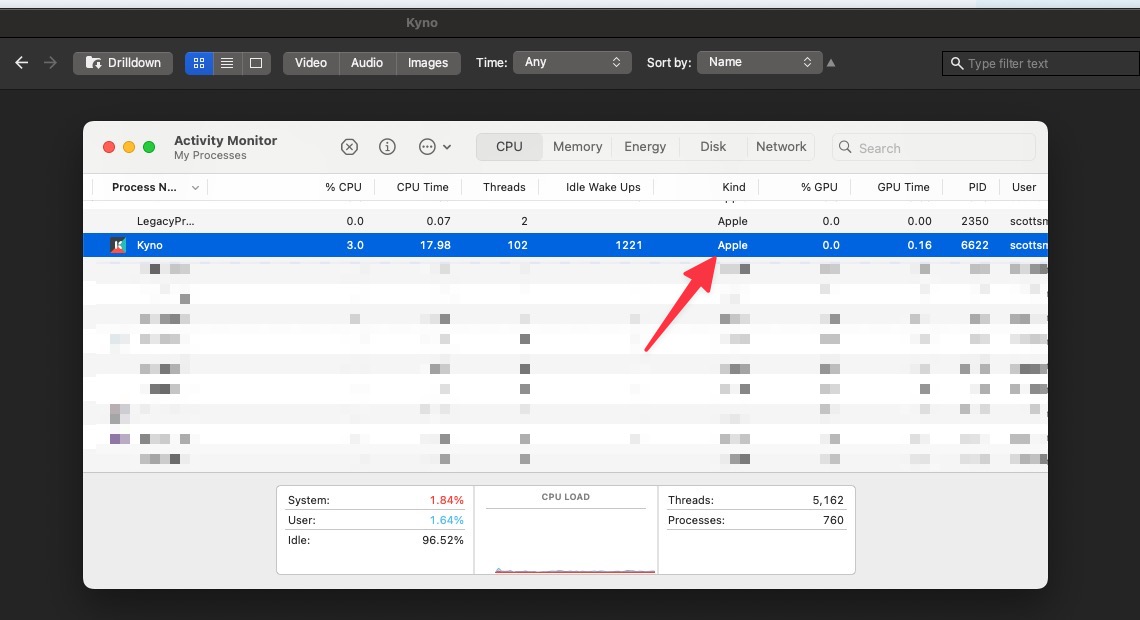Zoom Activity Monitor with green button
This screenshot has height=620, width=1140.
(x=149, y=147)
